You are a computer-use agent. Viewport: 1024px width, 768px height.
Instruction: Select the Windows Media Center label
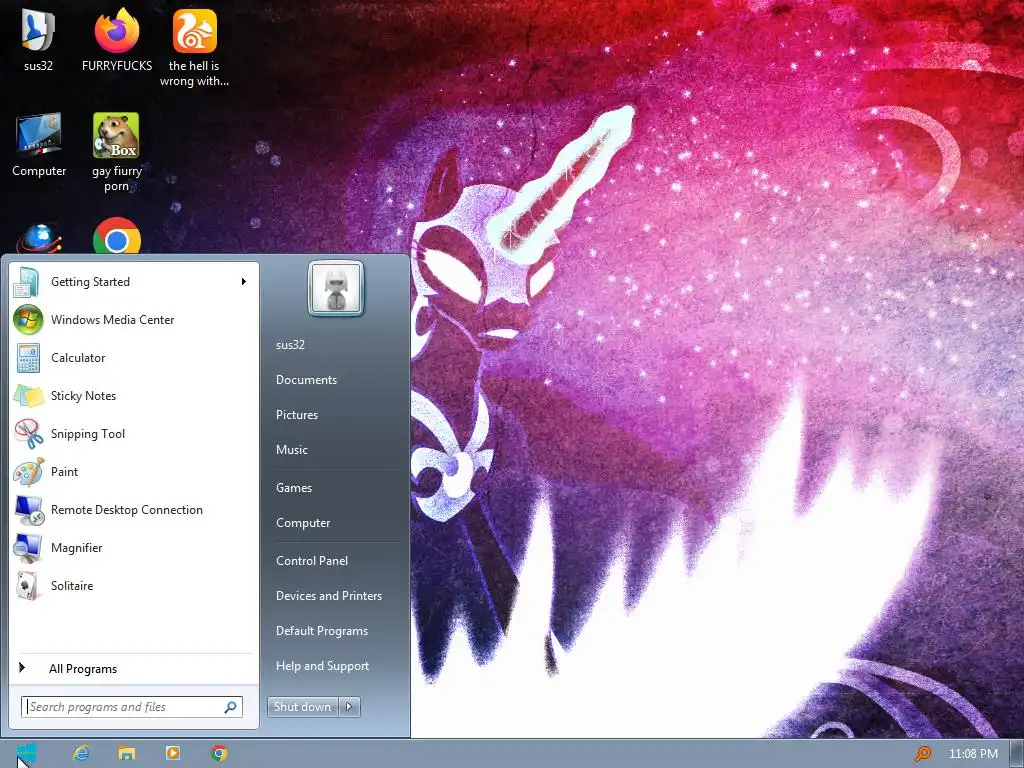(113, 320)
